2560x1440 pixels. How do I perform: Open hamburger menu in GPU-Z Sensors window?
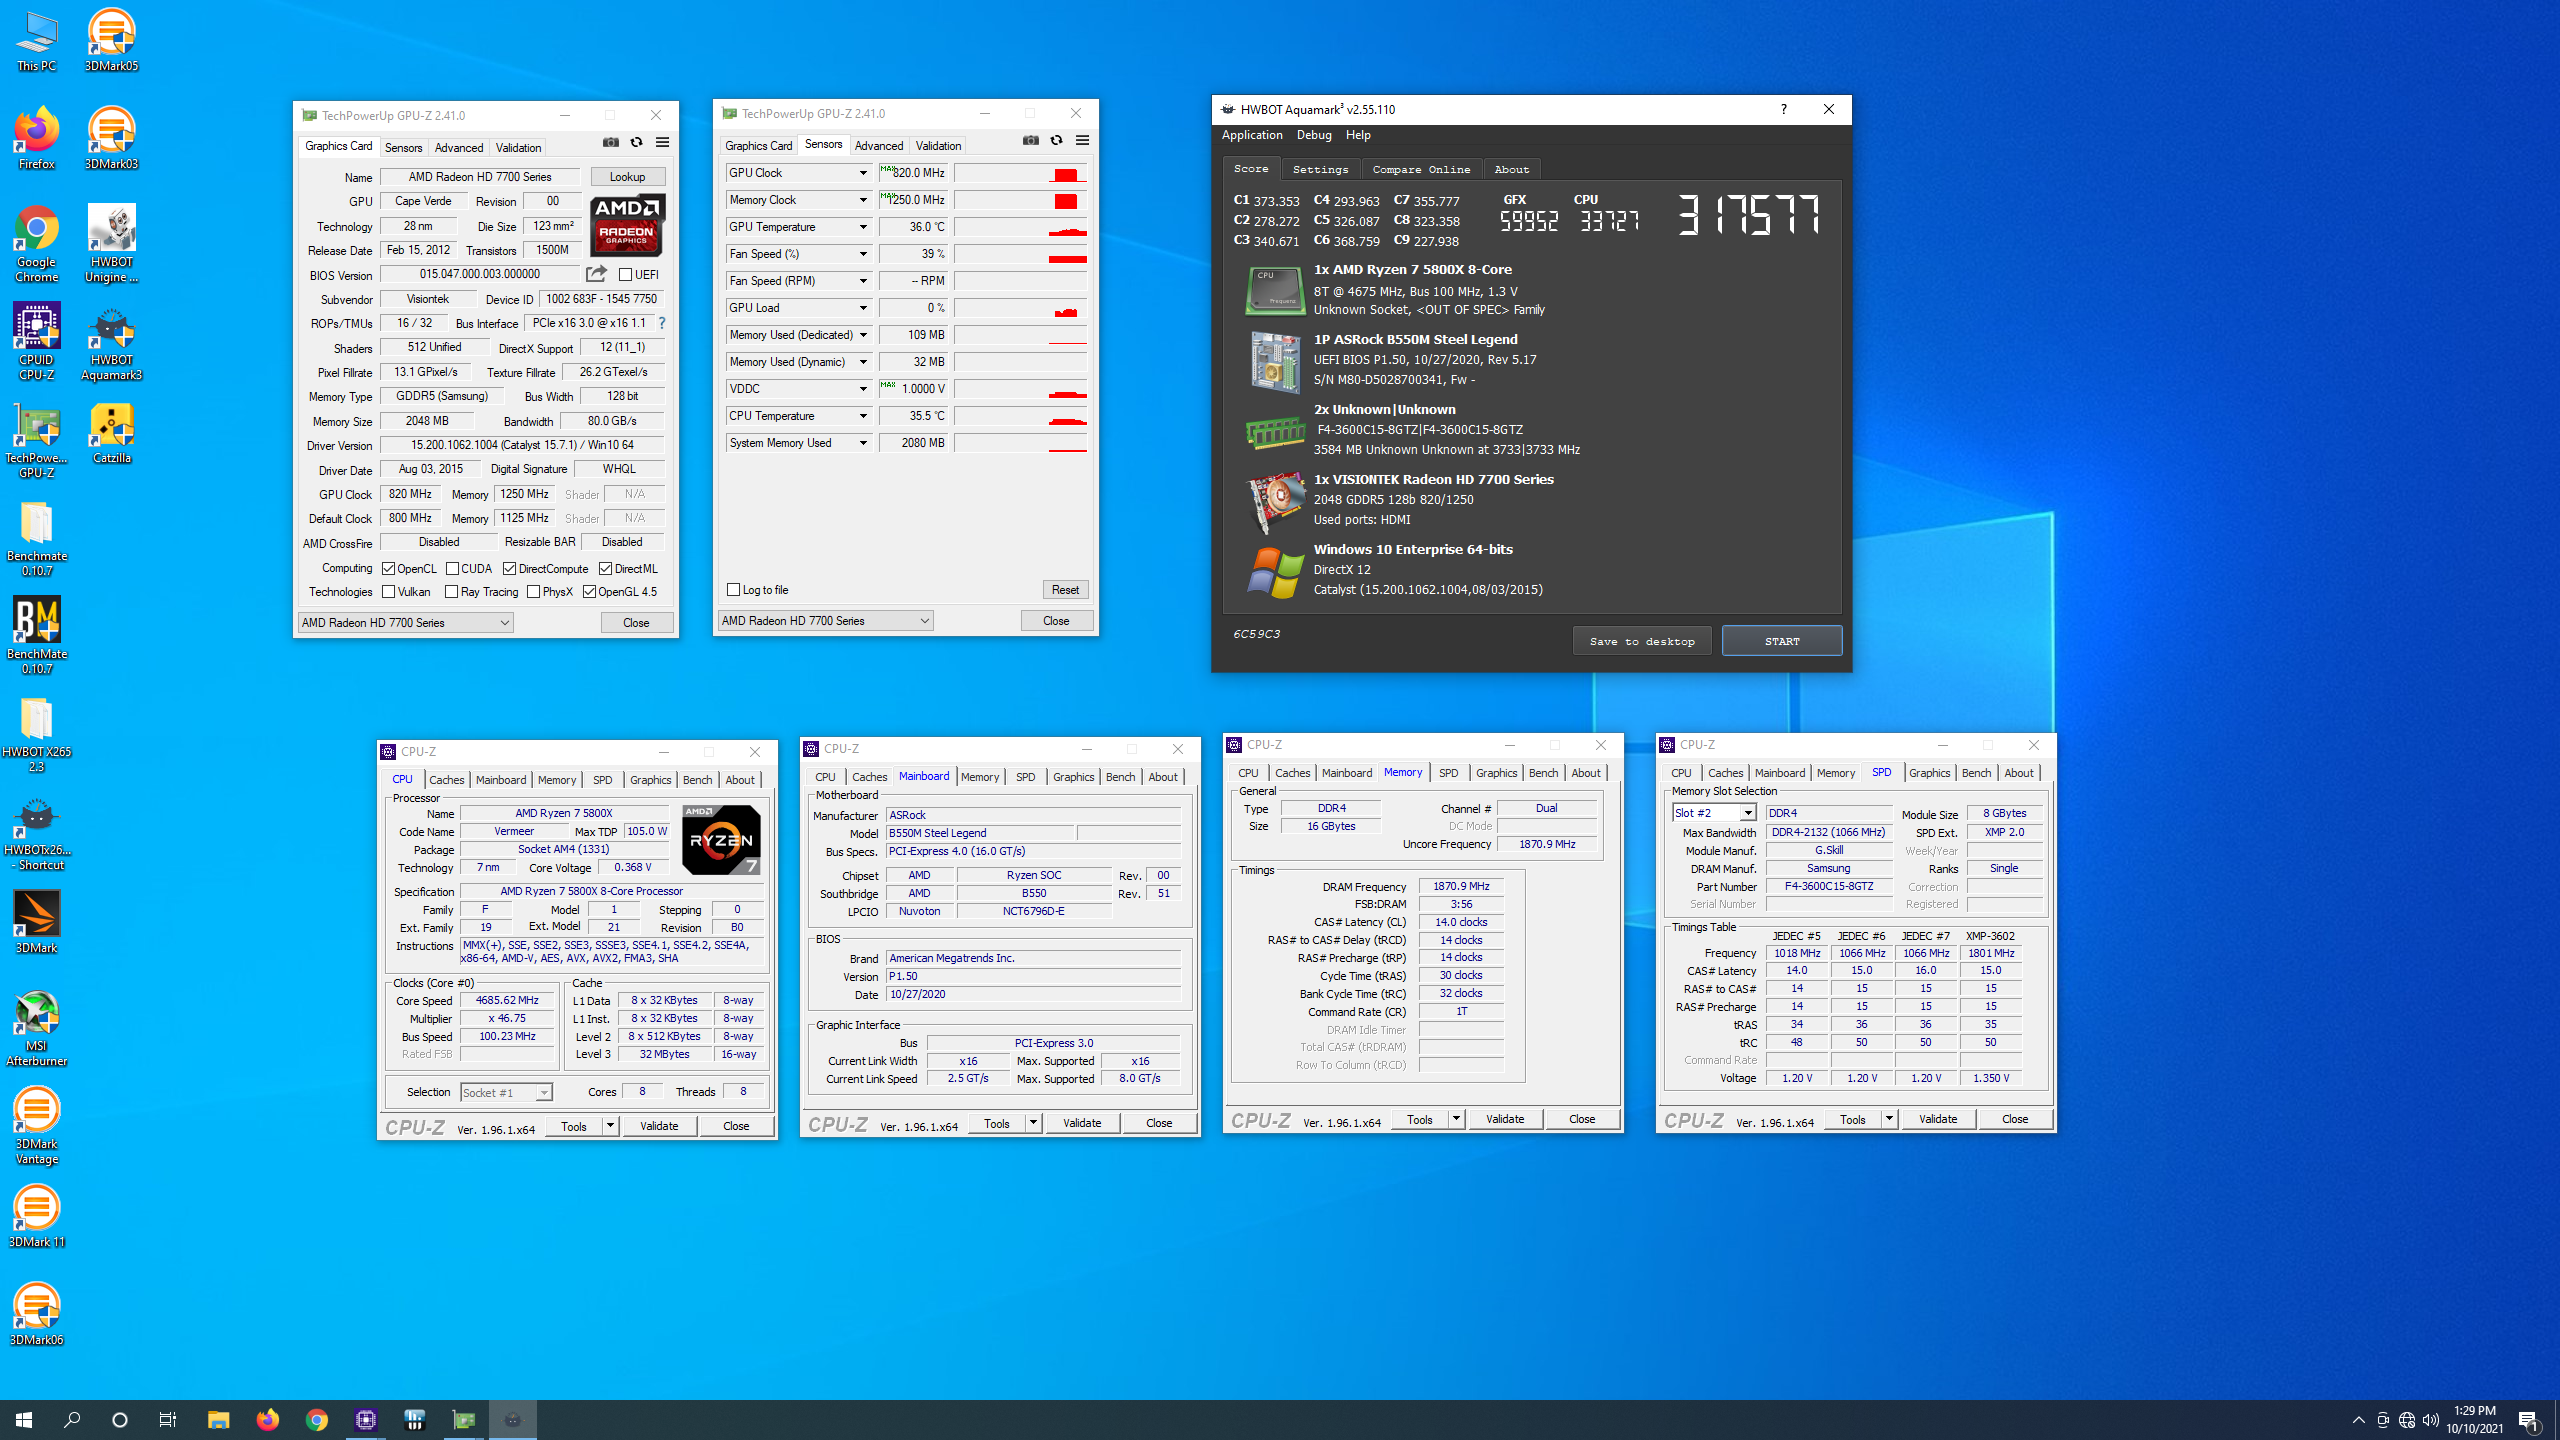[x=1082, y=141]
